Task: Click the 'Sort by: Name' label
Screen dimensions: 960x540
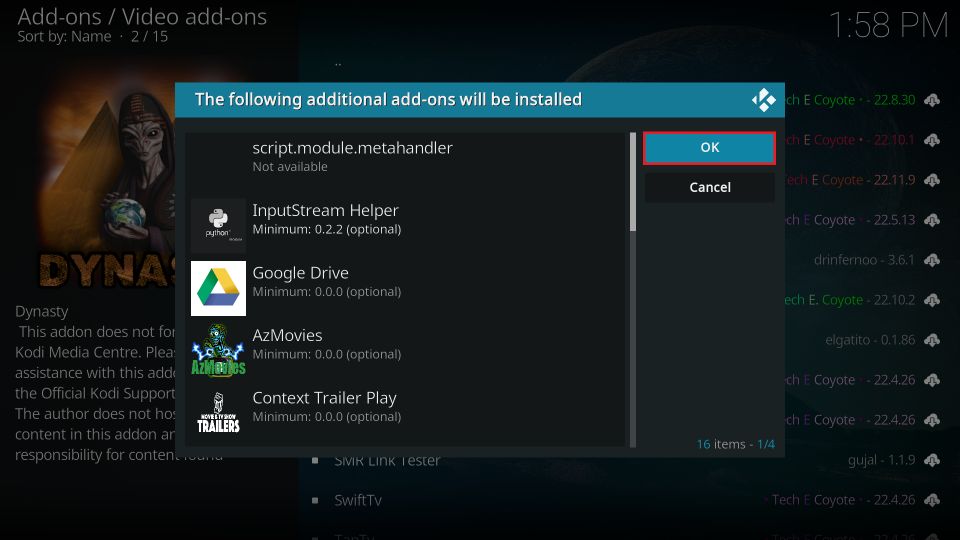Action: (x=64, y=37)
